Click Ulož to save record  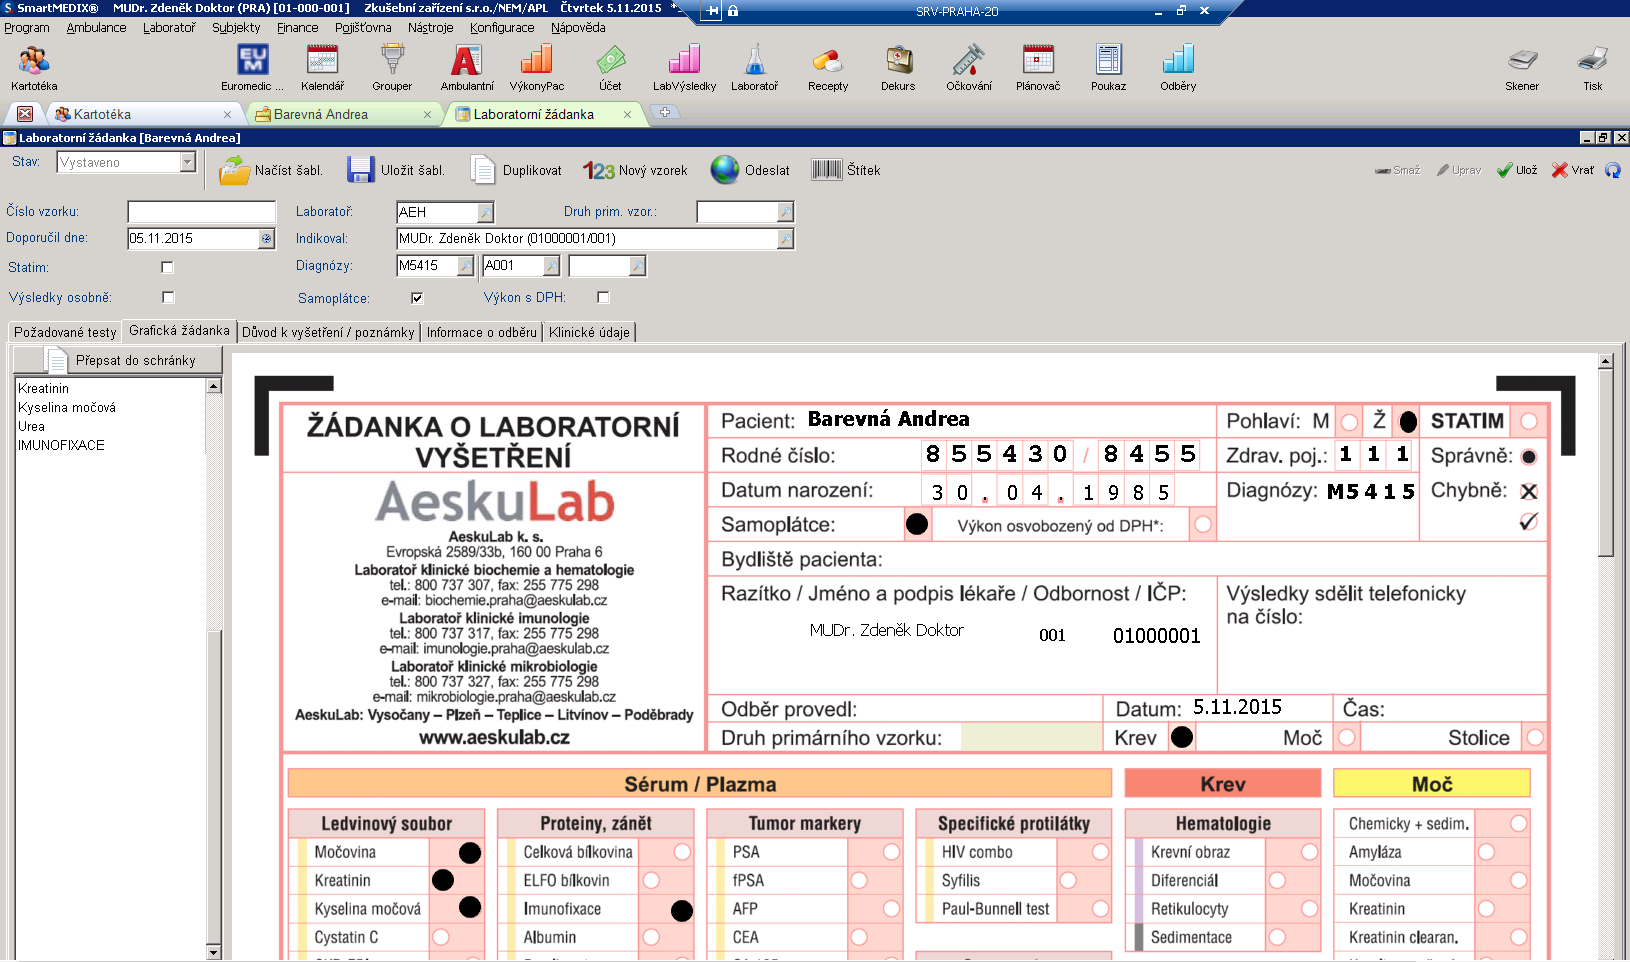(x=1517, y=170)
